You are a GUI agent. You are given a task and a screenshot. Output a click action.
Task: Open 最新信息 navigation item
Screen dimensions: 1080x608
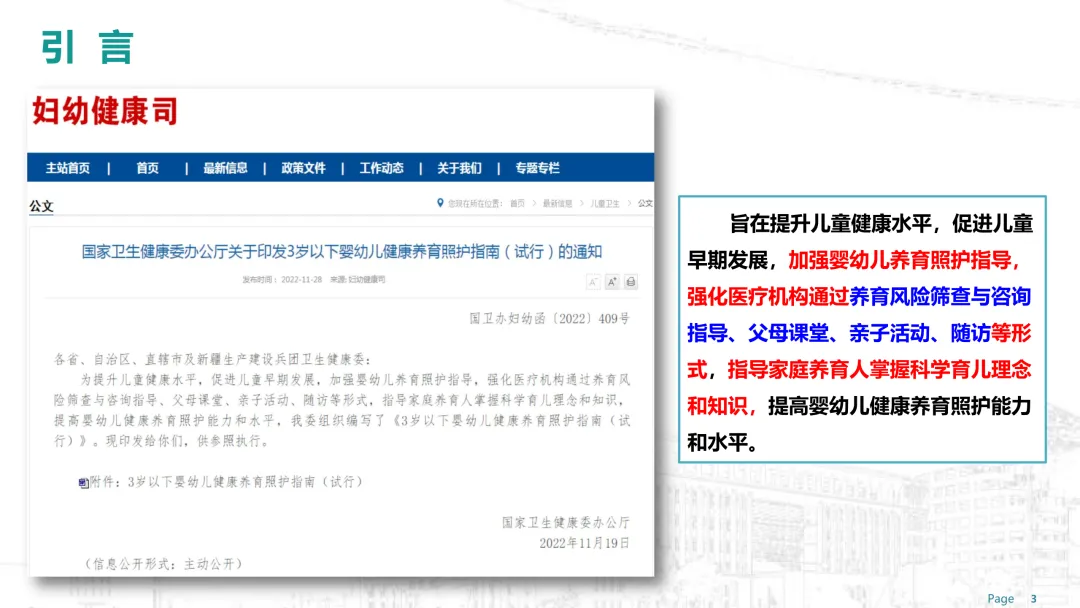(x=225, y=168)
